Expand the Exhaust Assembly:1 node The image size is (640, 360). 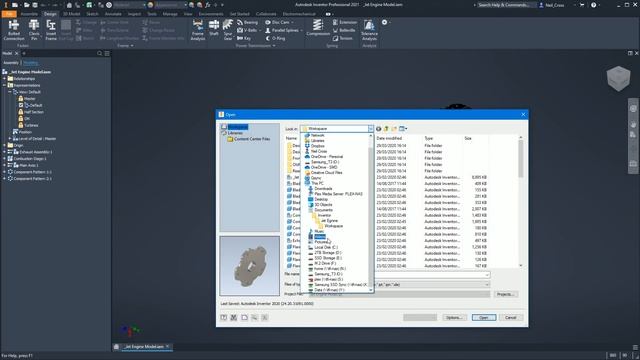(5, 152)
